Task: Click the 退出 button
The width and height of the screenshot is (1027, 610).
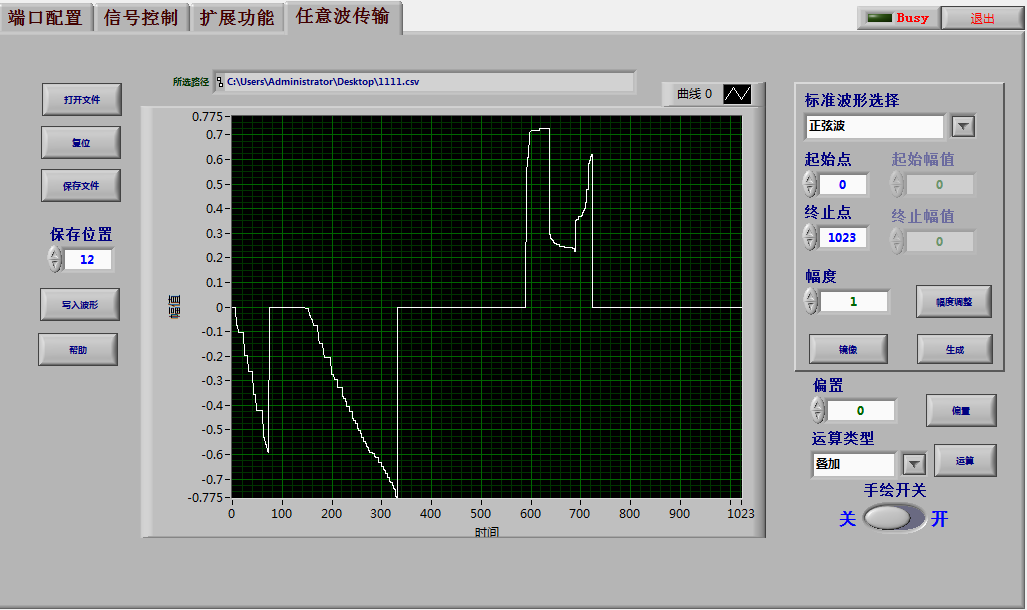Action: 982,18
